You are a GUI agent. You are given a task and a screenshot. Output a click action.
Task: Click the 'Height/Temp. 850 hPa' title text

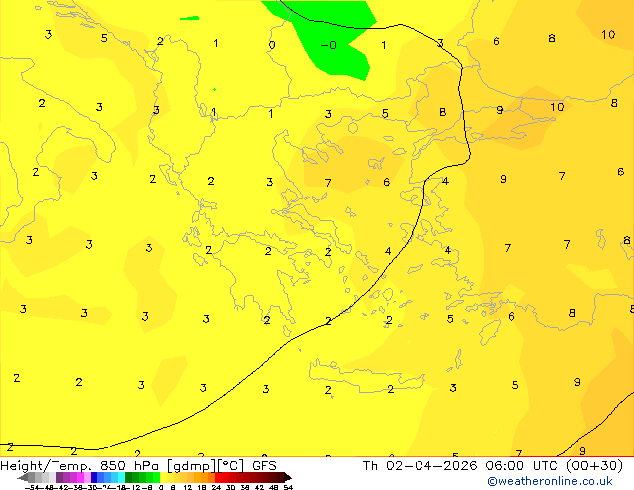[79, 466]
